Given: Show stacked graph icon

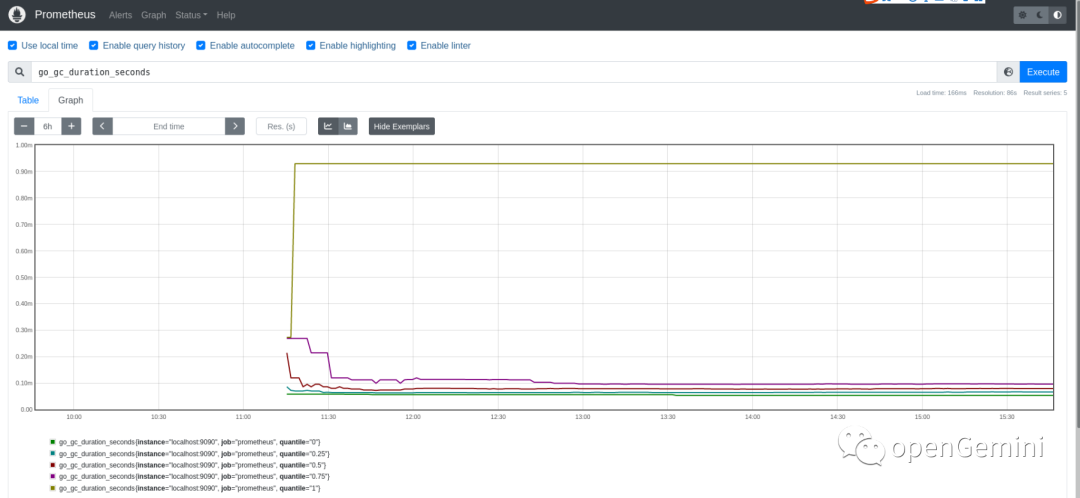Looking at the screenshot, I should coord(348,126).
